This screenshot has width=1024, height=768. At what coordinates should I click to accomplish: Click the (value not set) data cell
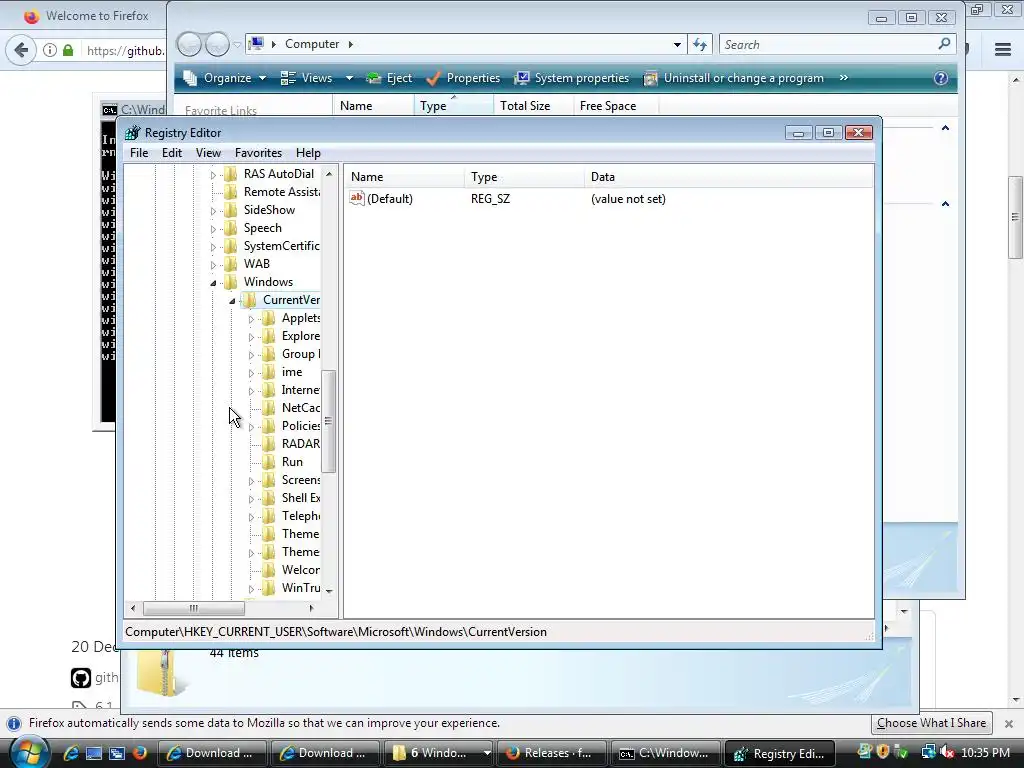628,199
